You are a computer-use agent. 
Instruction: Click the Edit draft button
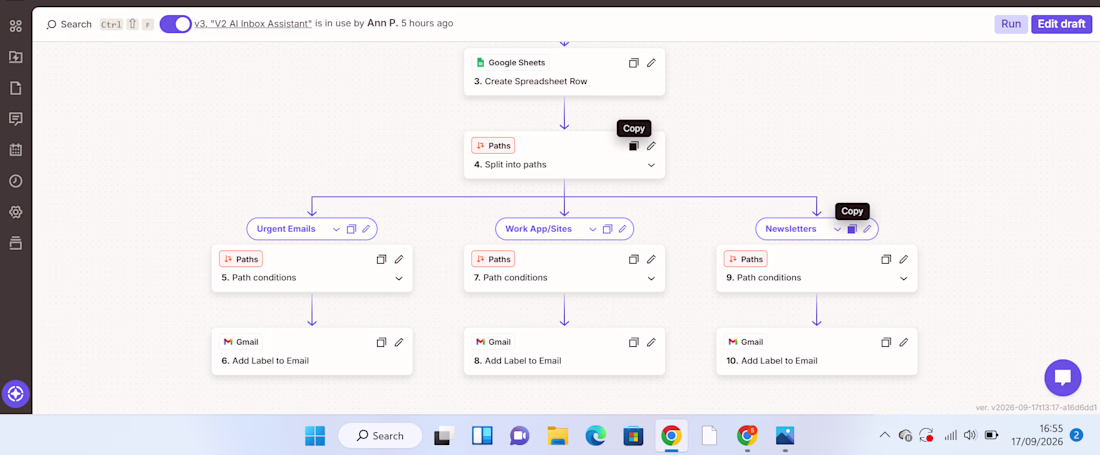pos(1061,24)
